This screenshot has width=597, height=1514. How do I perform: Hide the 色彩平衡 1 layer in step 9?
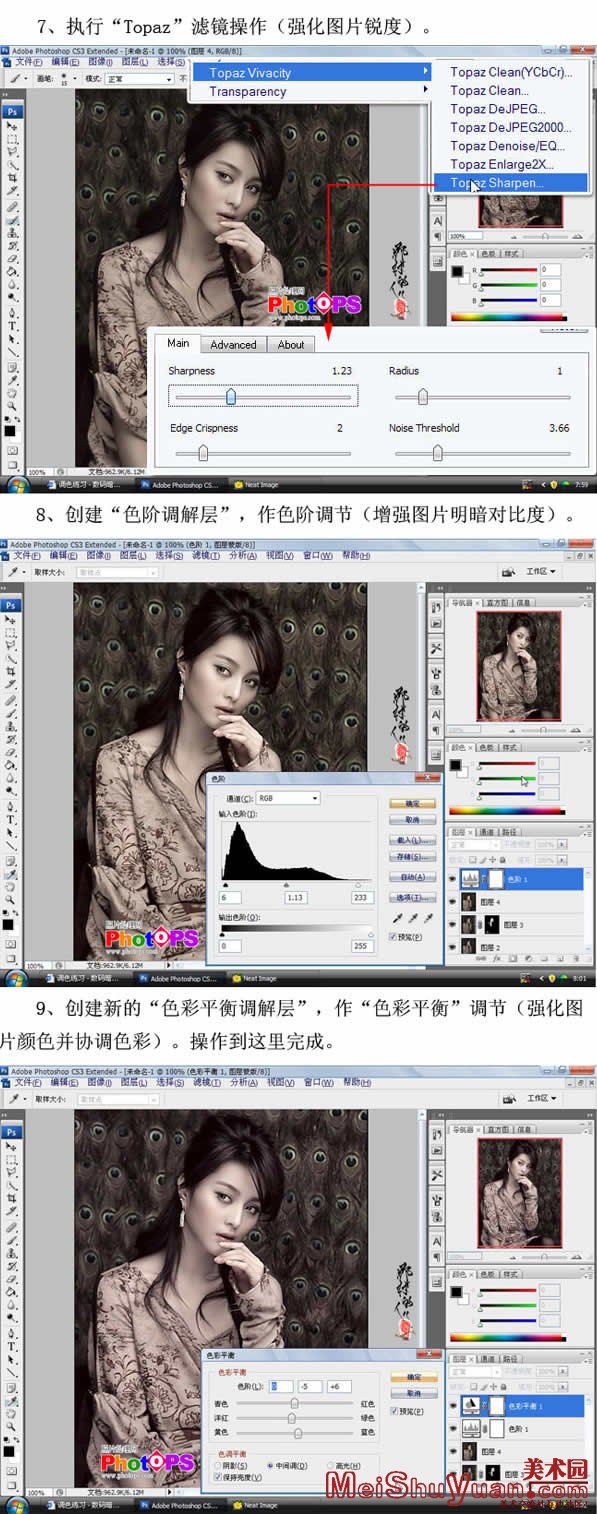453,1405
